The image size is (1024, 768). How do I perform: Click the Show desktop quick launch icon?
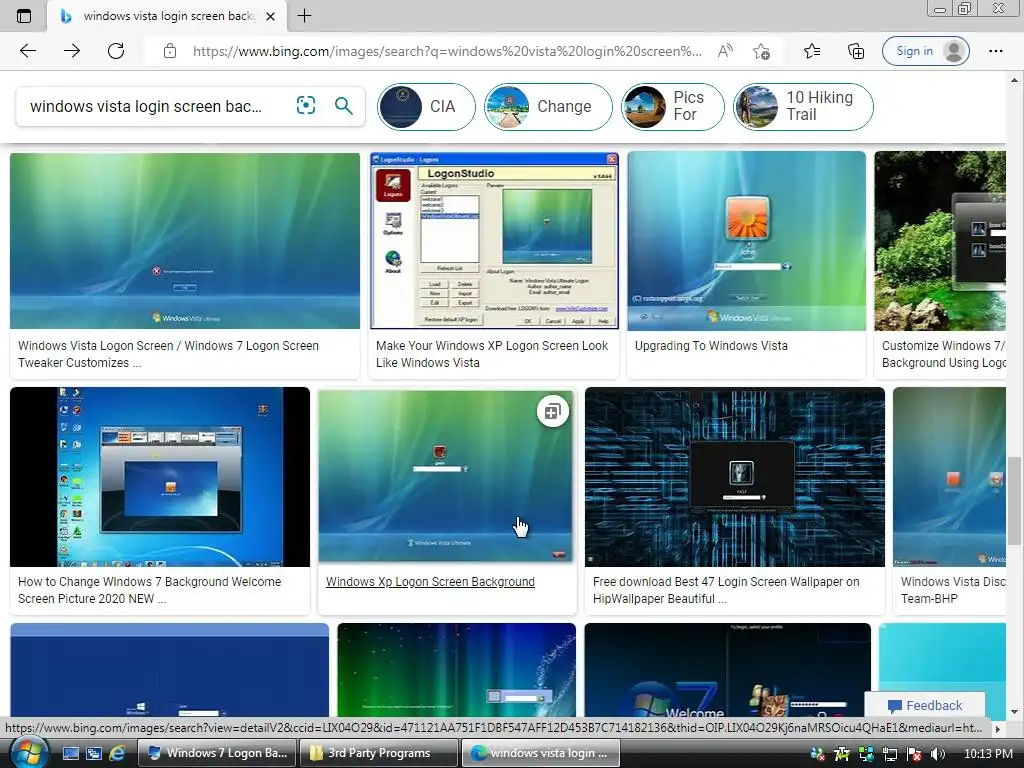click(x=70, y=753)
